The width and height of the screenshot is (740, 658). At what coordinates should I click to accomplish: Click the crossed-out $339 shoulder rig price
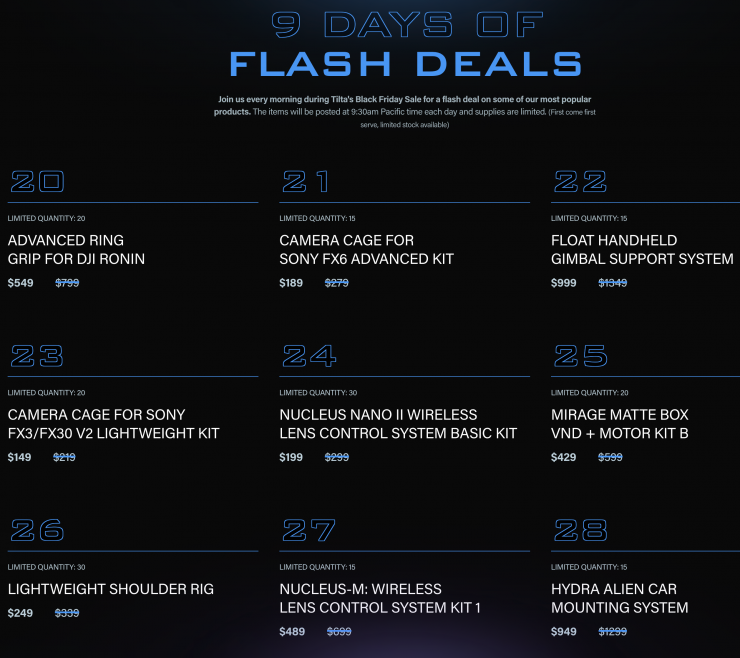point(67,613)
